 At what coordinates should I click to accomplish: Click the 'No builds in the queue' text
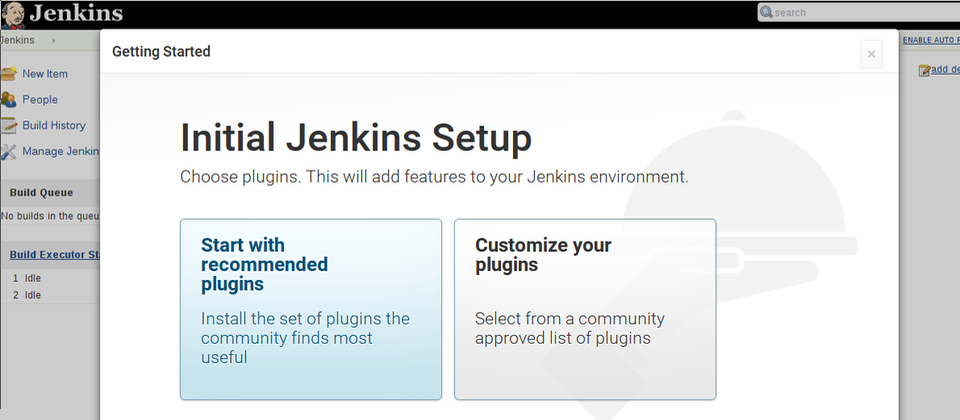tap(50, 216)
